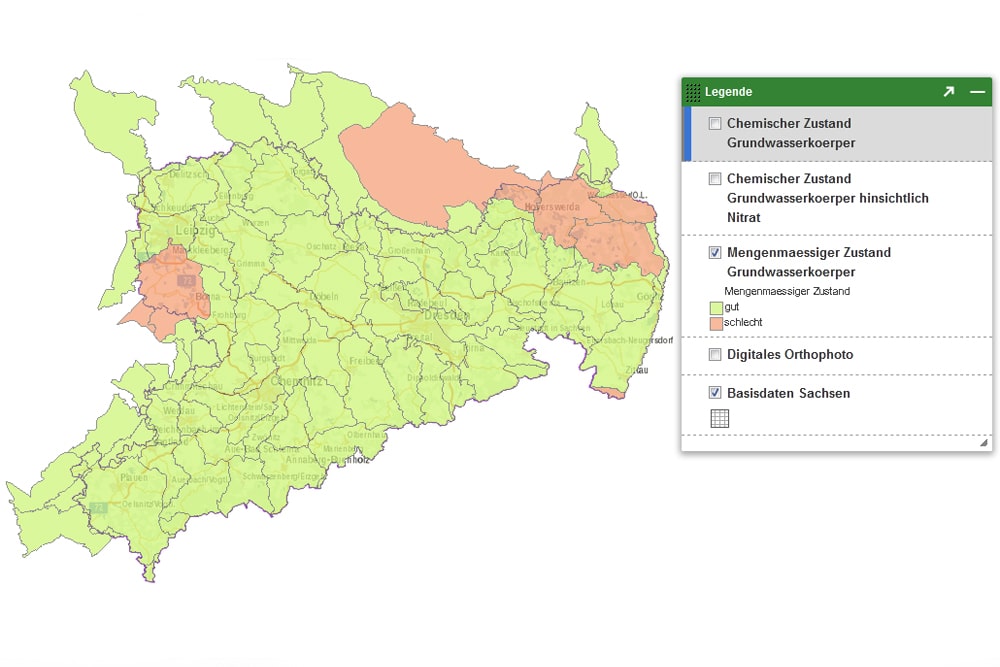Screen dimensions: 1000x667
Task: Grab the legend panel resize handle
Action: 983,442
